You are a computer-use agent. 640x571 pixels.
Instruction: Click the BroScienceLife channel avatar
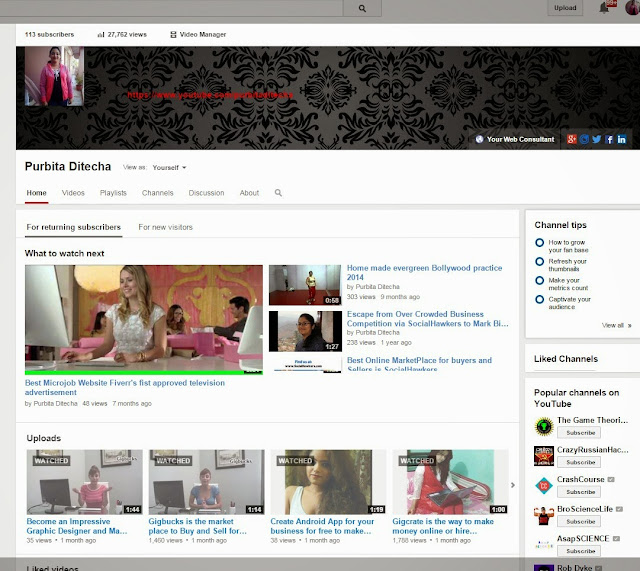tap(544, 515)
